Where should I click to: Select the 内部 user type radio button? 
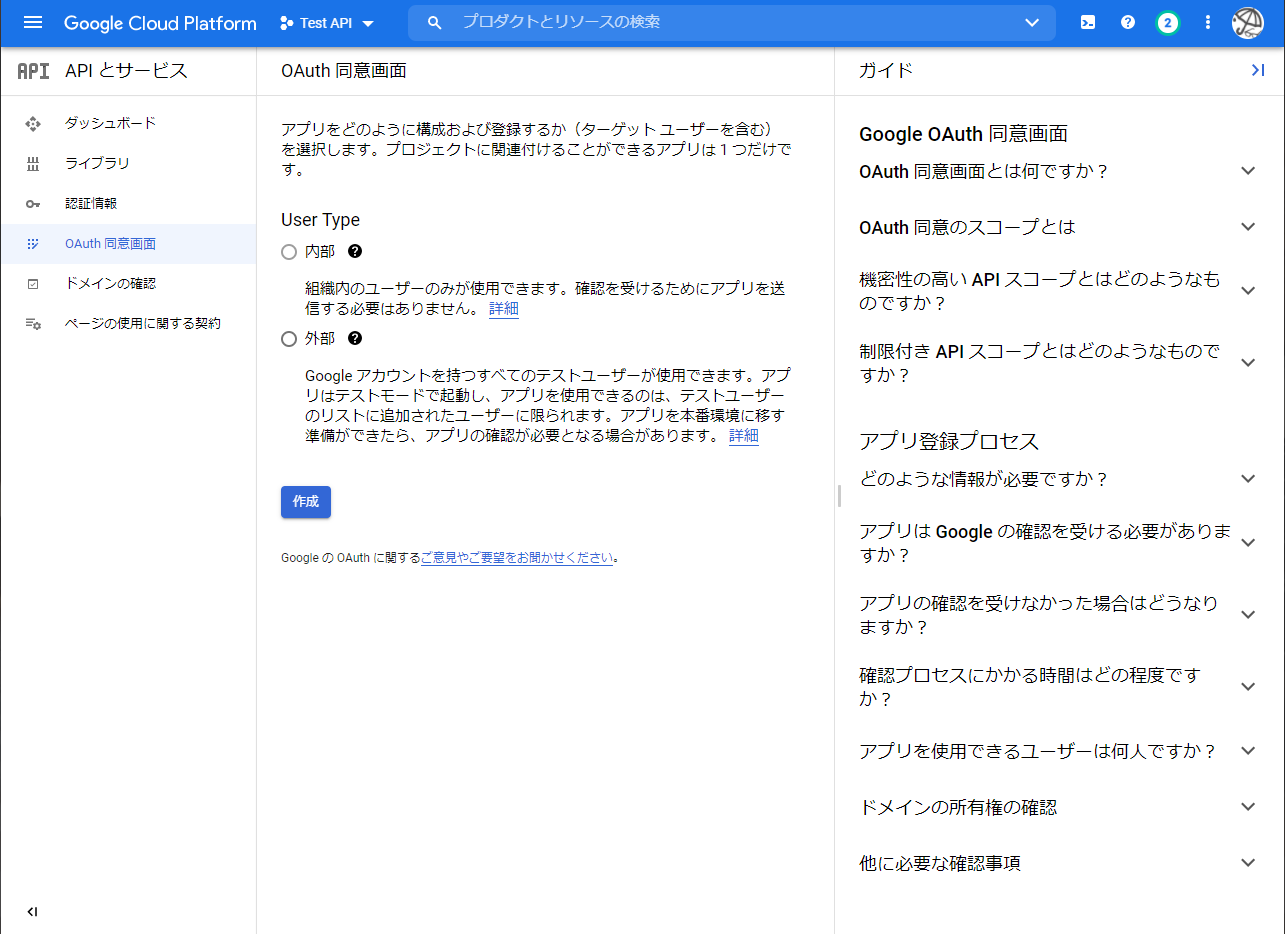tap(289, 252)
